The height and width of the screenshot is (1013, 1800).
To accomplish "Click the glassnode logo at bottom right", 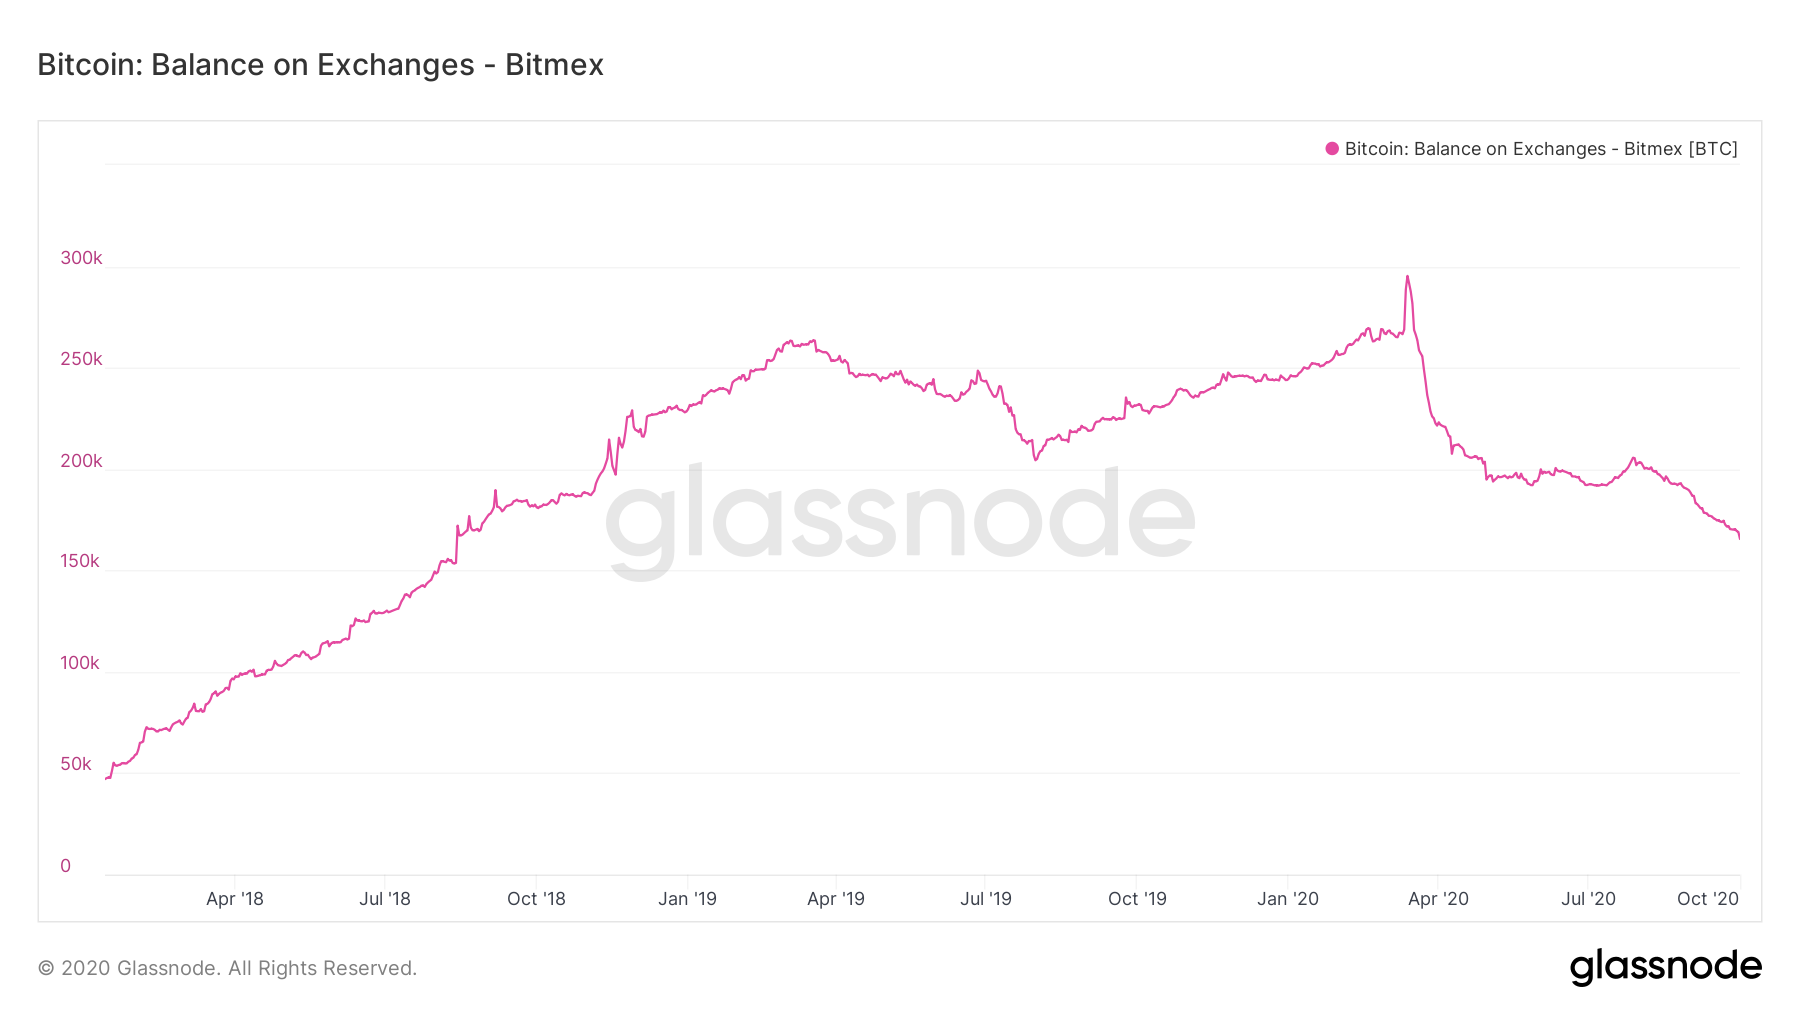I will coord(1665,967).
